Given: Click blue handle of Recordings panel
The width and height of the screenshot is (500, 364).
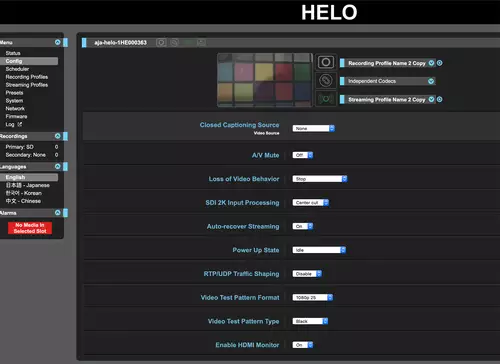Looking at the screenshot, I should tap(65, 136).
